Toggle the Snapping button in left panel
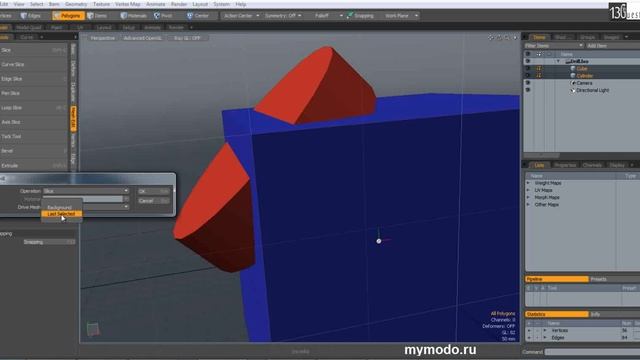Screen dimensions: 640x360 [x=49, y=242]
